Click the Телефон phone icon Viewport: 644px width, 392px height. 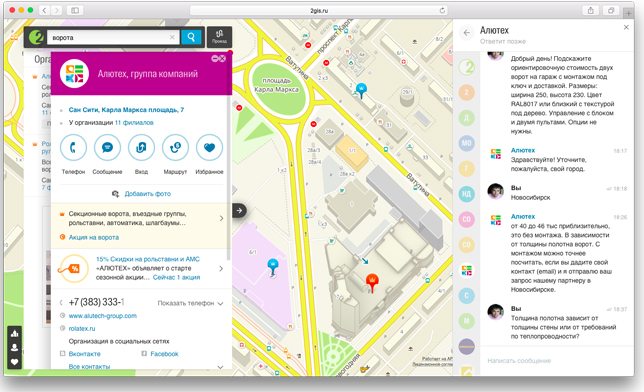(73, 148)
